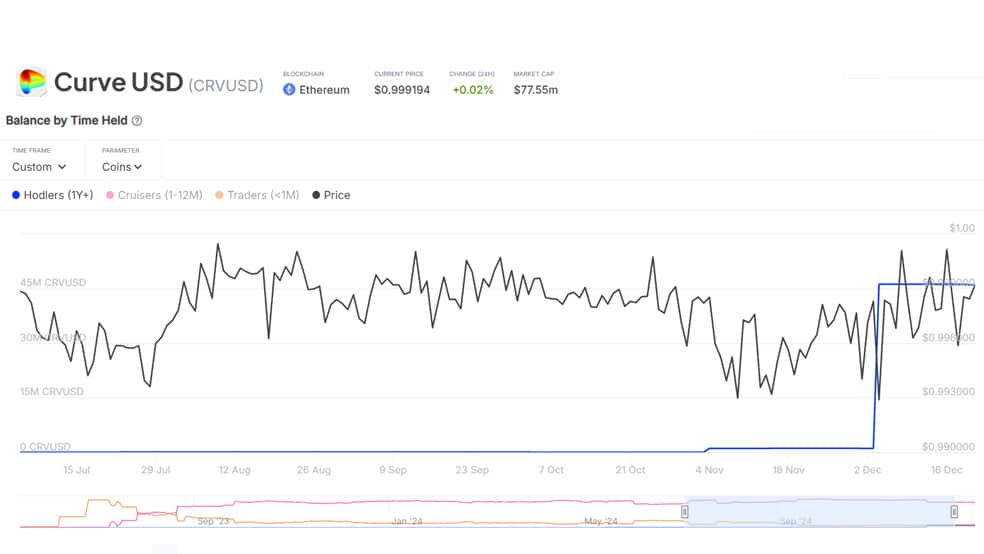Click the highlighted range selection in navigator
This screenshot has height=554, width=984.
coord(819,512)
